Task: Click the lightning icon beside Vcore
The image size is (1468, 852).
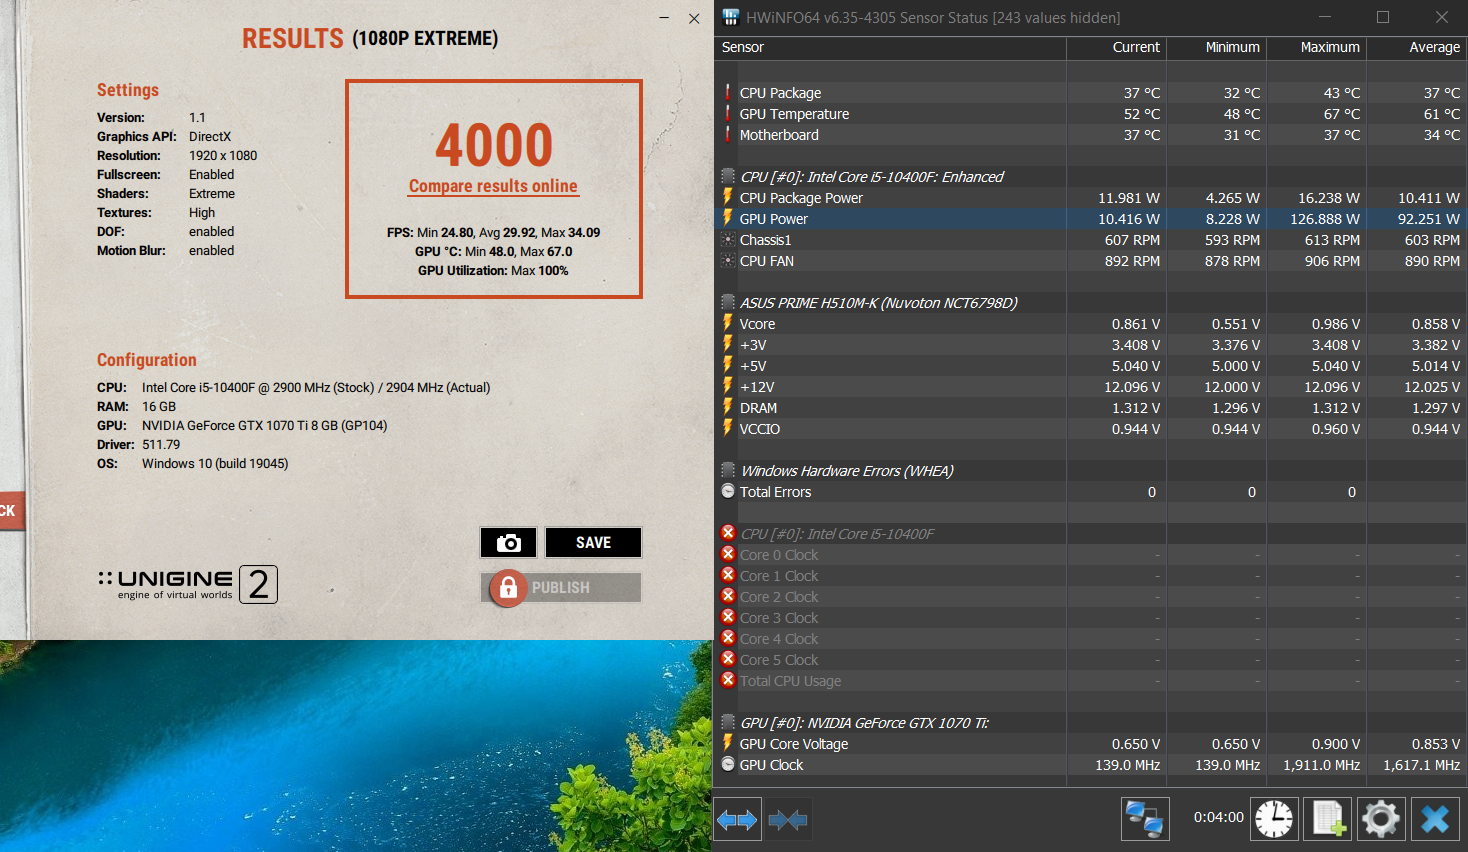Action: click(728, 323)
